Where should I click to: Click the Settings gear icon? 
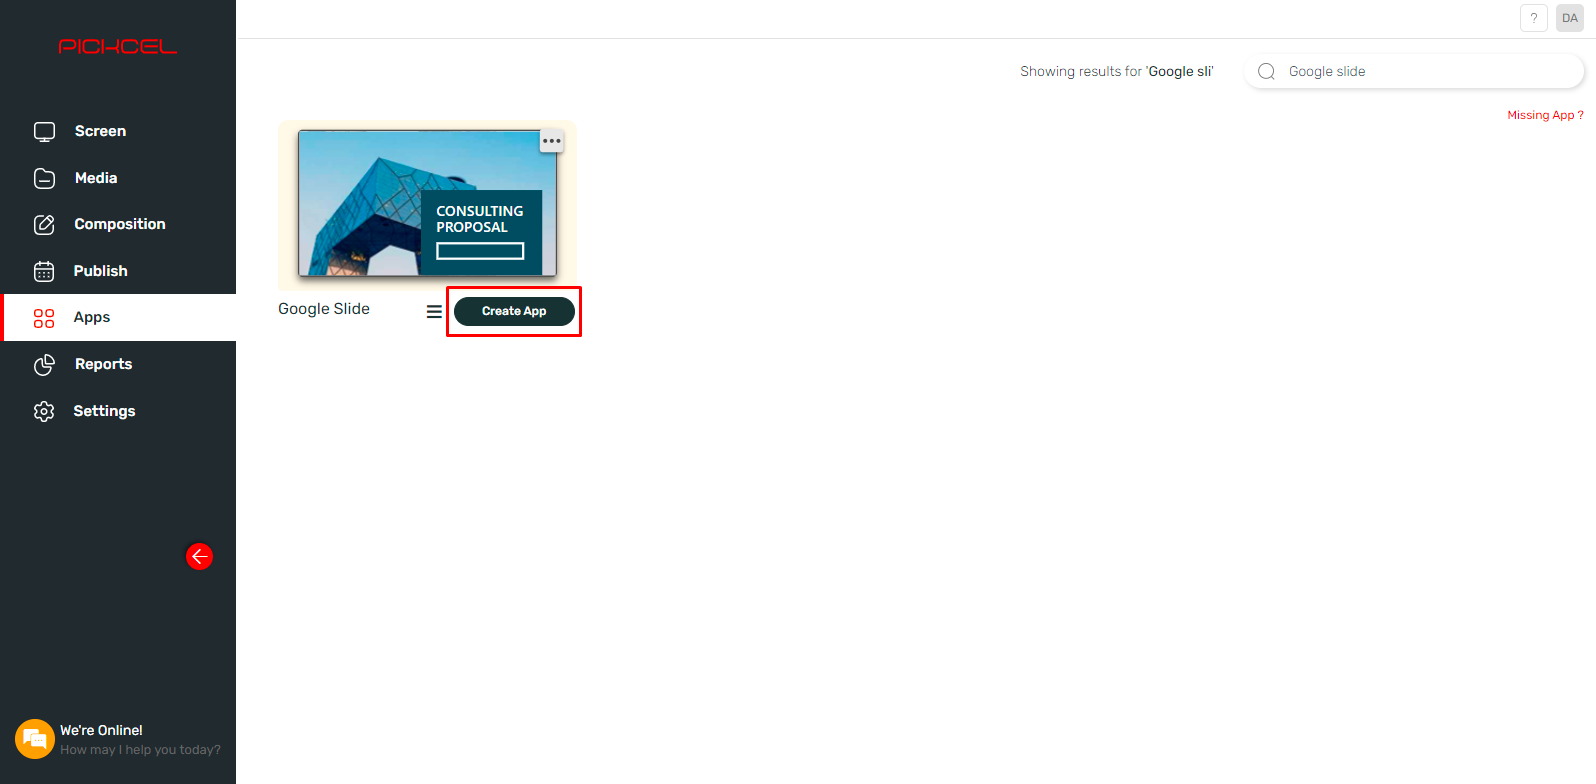(44, 411)
